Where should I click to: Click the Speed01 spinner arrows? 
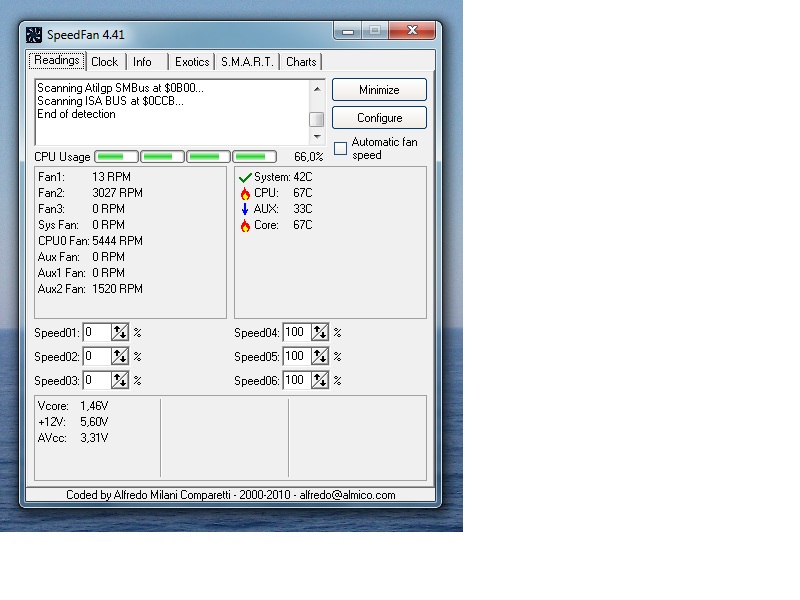point(120,333)
